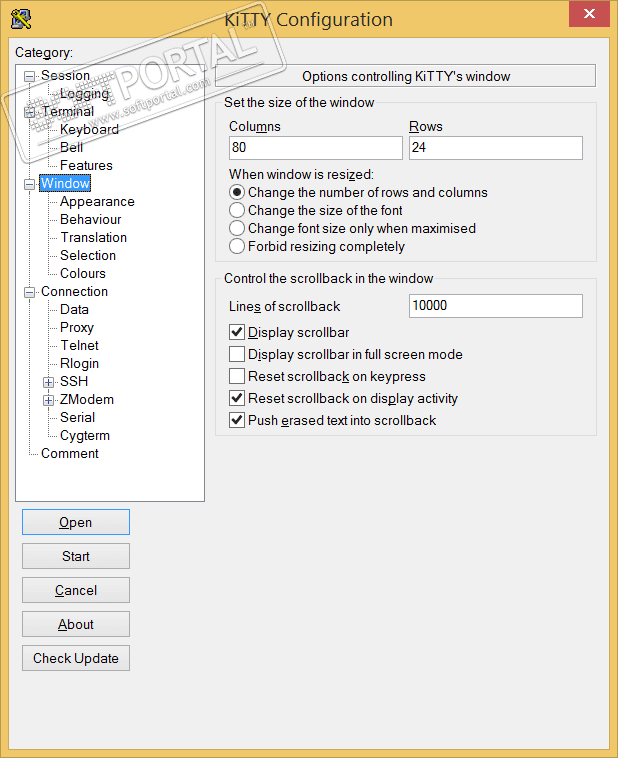This screenshot has width=618, height=758.
Task: Open the Features category
Action: click(x=86, y=165)
